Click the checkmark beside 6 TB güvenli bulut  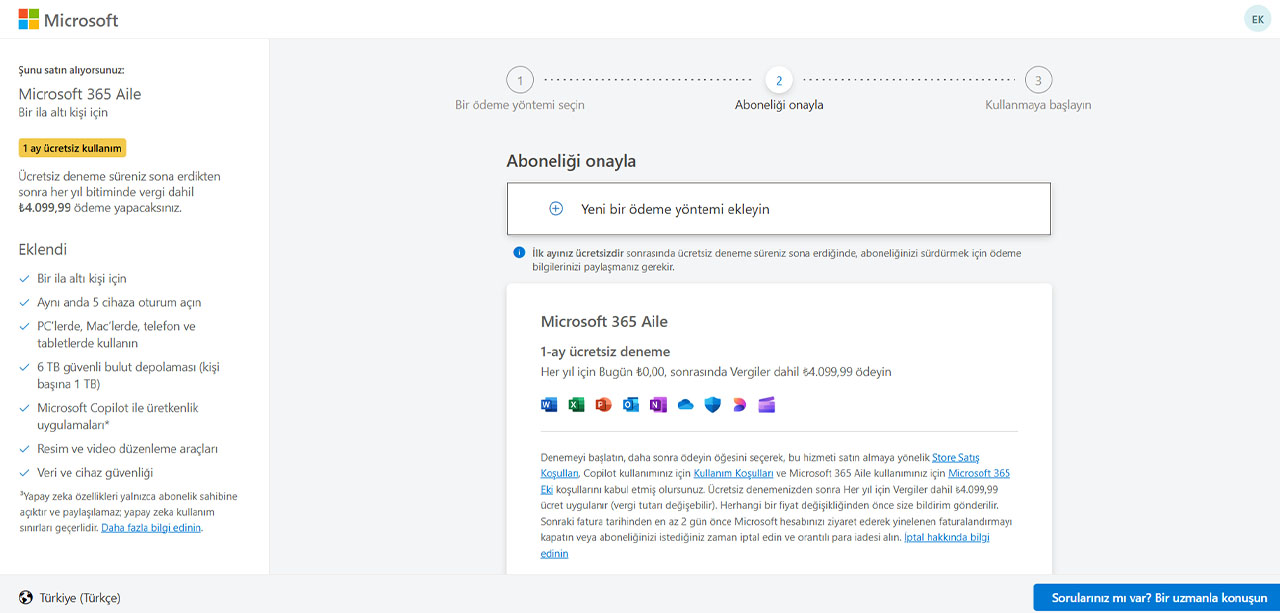pos(24,368)
